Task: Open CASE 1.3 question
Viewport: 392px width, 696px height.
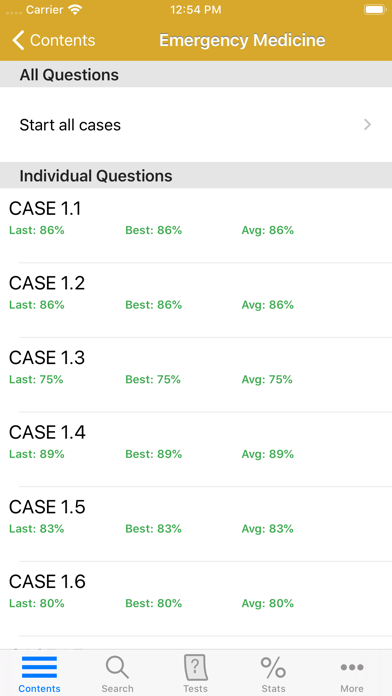Action: coord(196,374)
